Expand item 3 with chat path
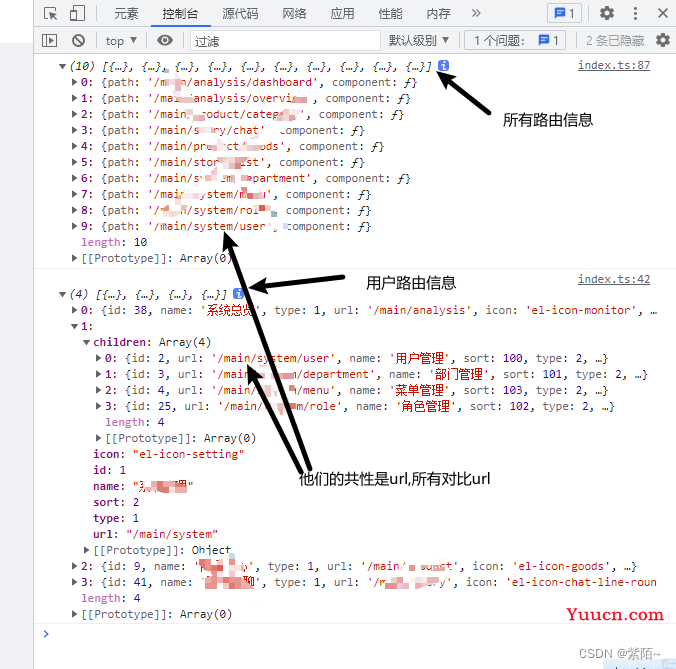 pos(75,130)
